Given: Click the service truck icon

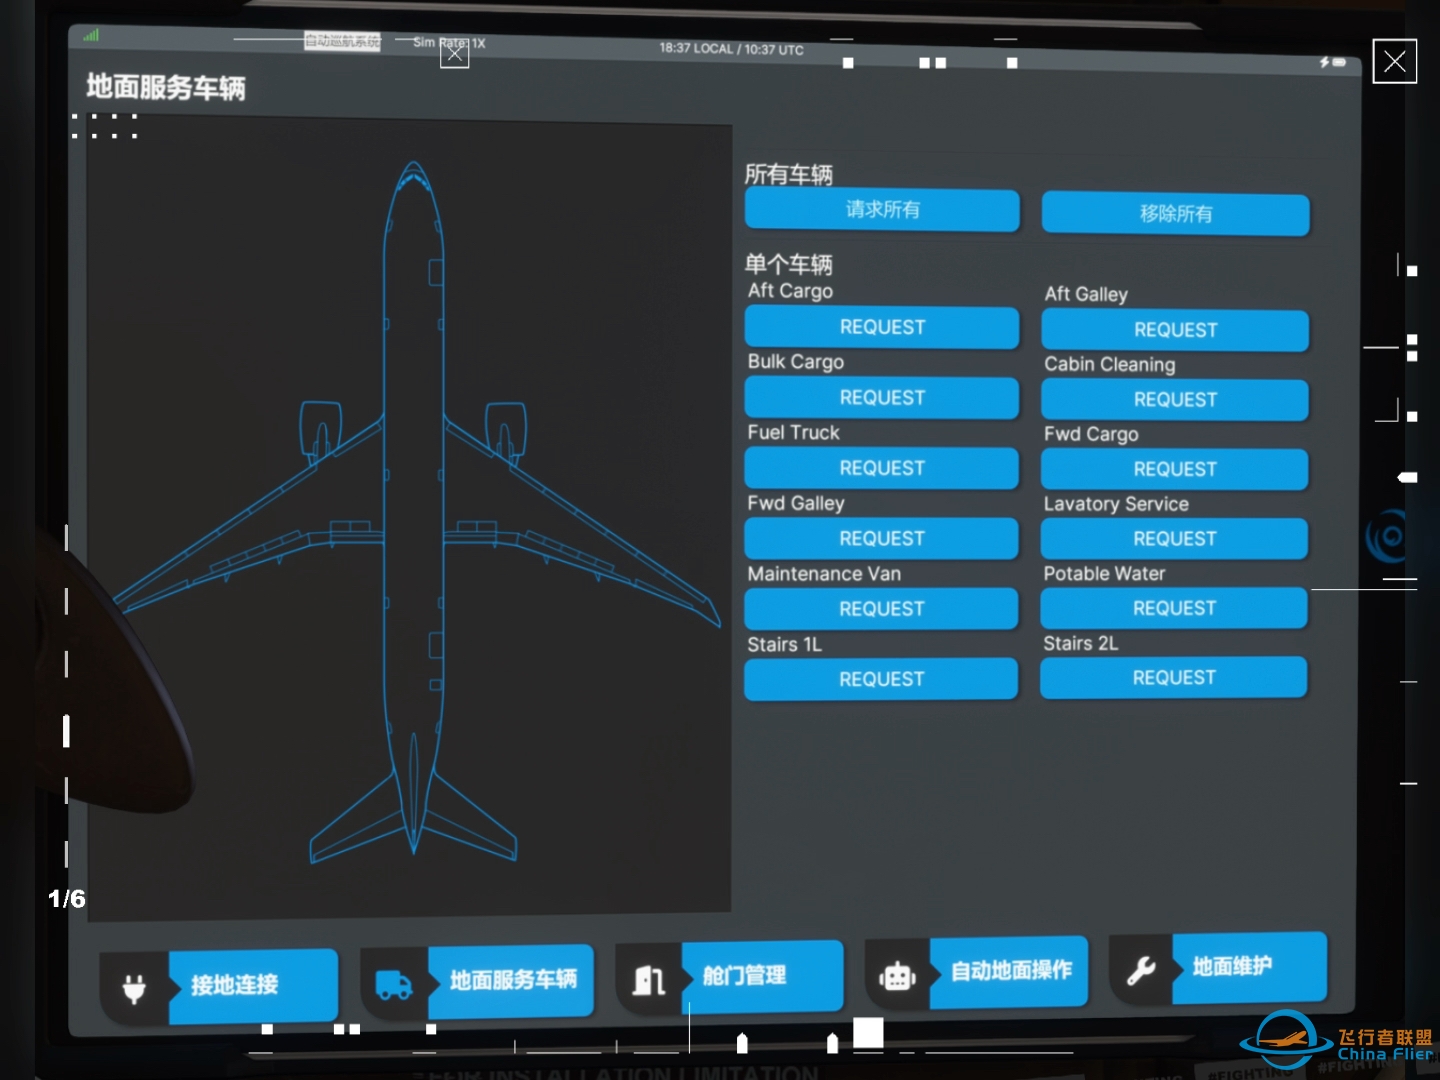Looking at the screenshot, I should [x=393, y=984].
